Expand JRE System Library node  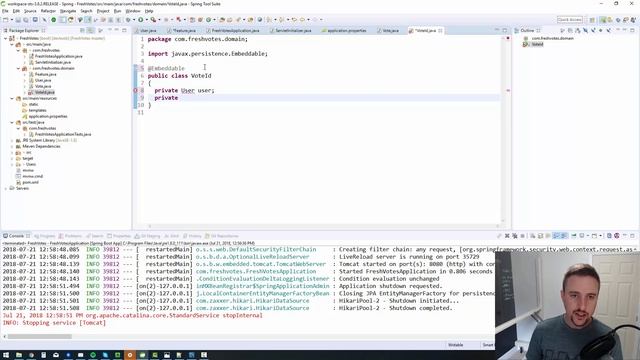point(12,140)
